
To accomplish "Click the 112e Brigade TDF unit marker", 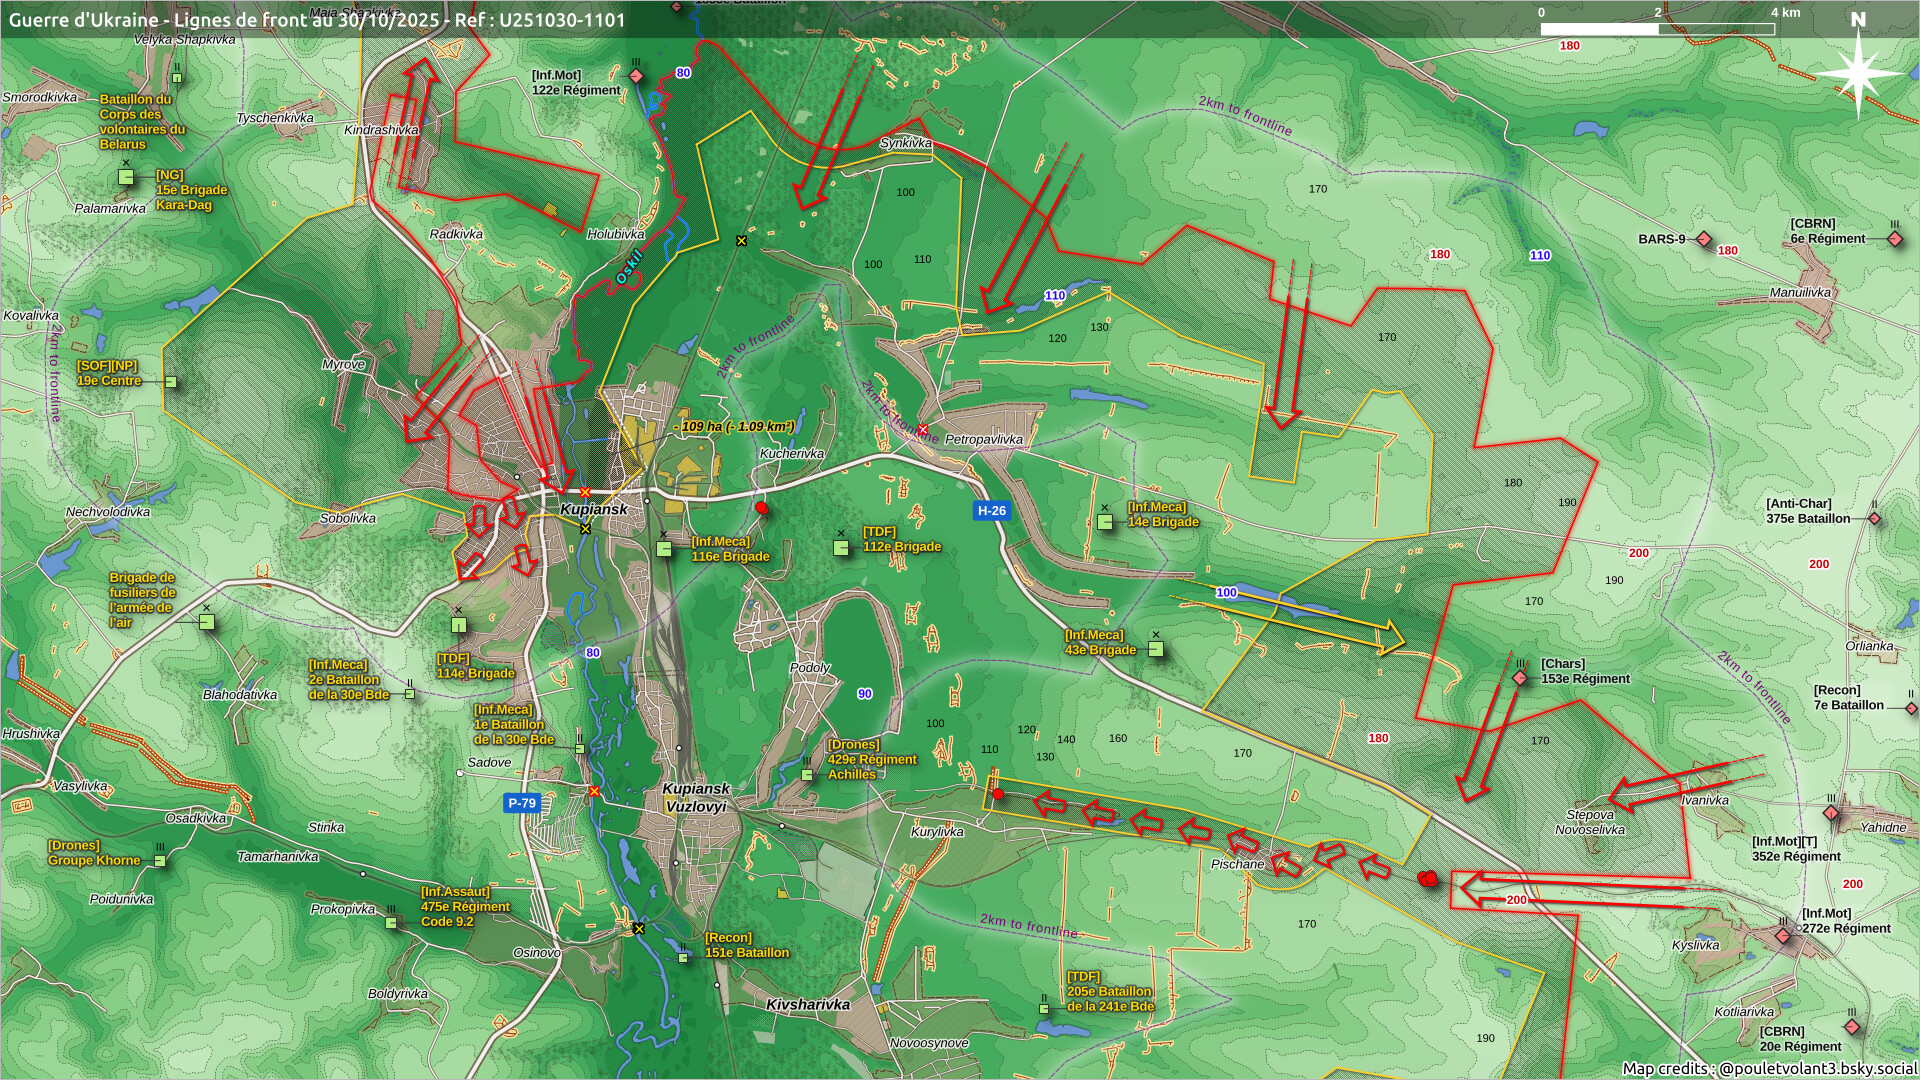I will pos(841,547).
